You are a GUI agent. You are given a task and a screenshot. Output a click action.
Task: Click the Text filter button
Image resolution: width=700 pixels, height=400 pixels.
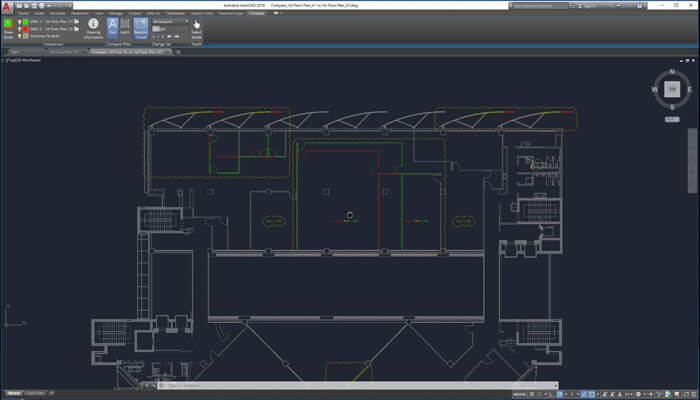(x=112, y=28)
